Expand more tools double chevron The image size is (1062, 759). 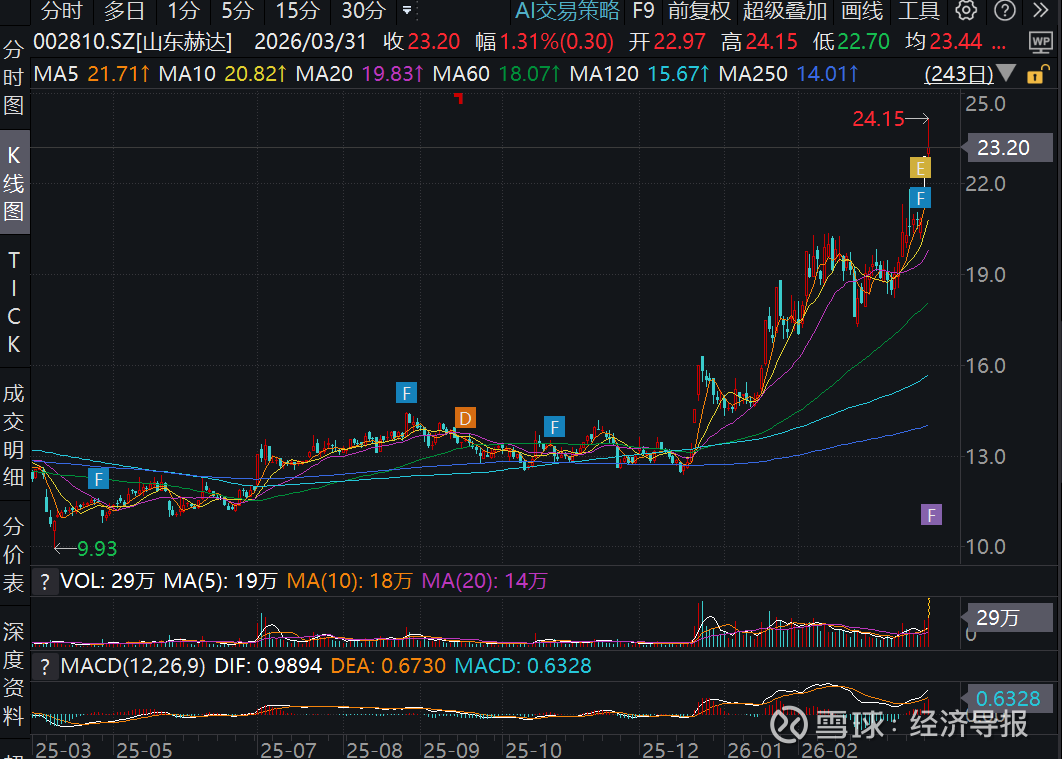pyautogui.click(x=1040, y=10)
